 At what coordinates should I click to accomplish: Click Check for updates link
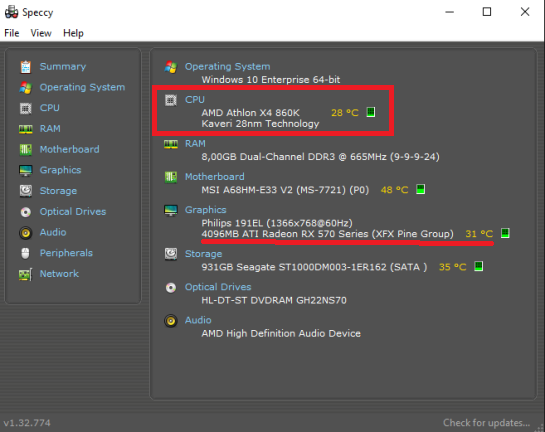(486, 423)
